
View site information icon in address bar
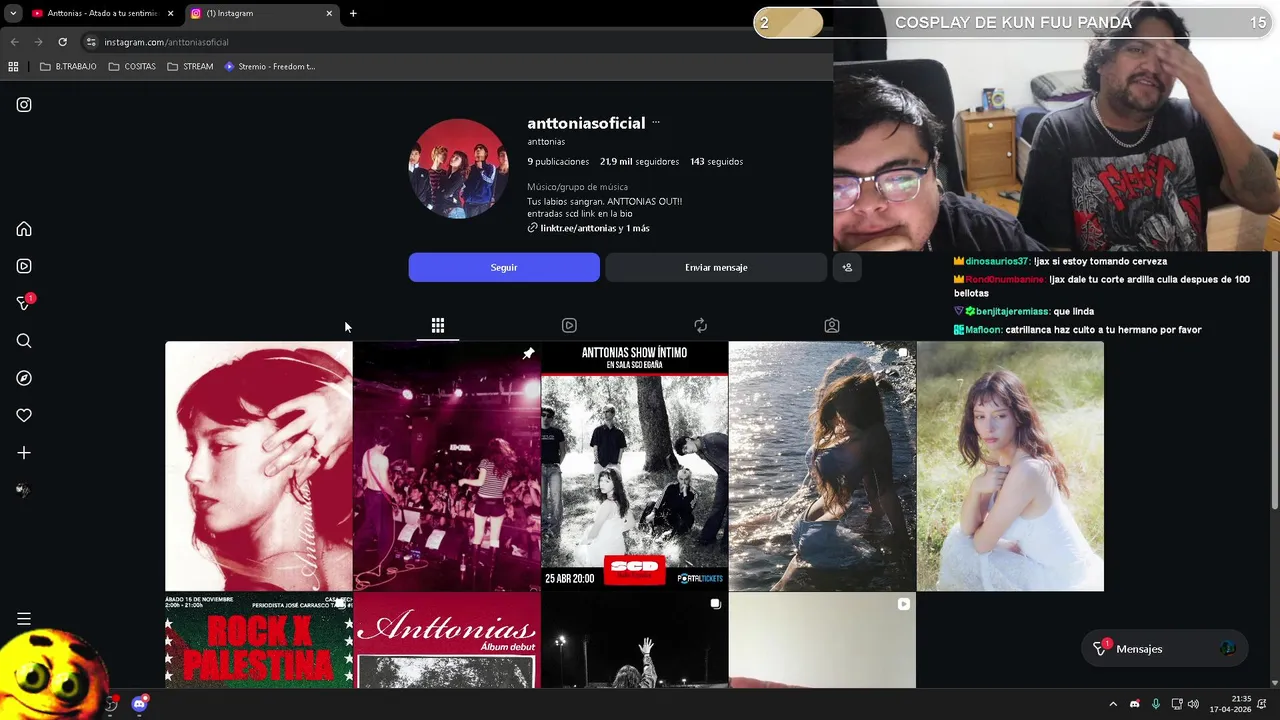pyautogui.click(x=91, y=42)
